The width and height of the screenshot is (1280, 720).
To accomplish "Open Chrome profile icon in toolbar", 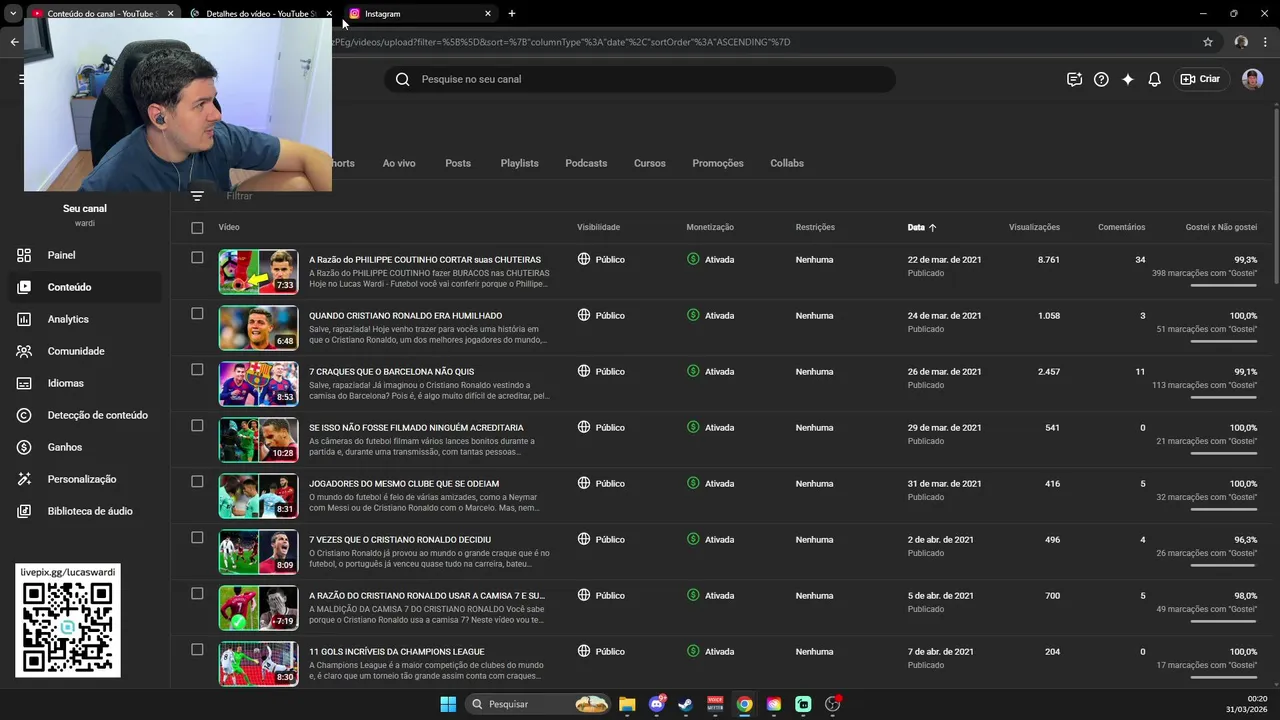I will pos(1241,42).
